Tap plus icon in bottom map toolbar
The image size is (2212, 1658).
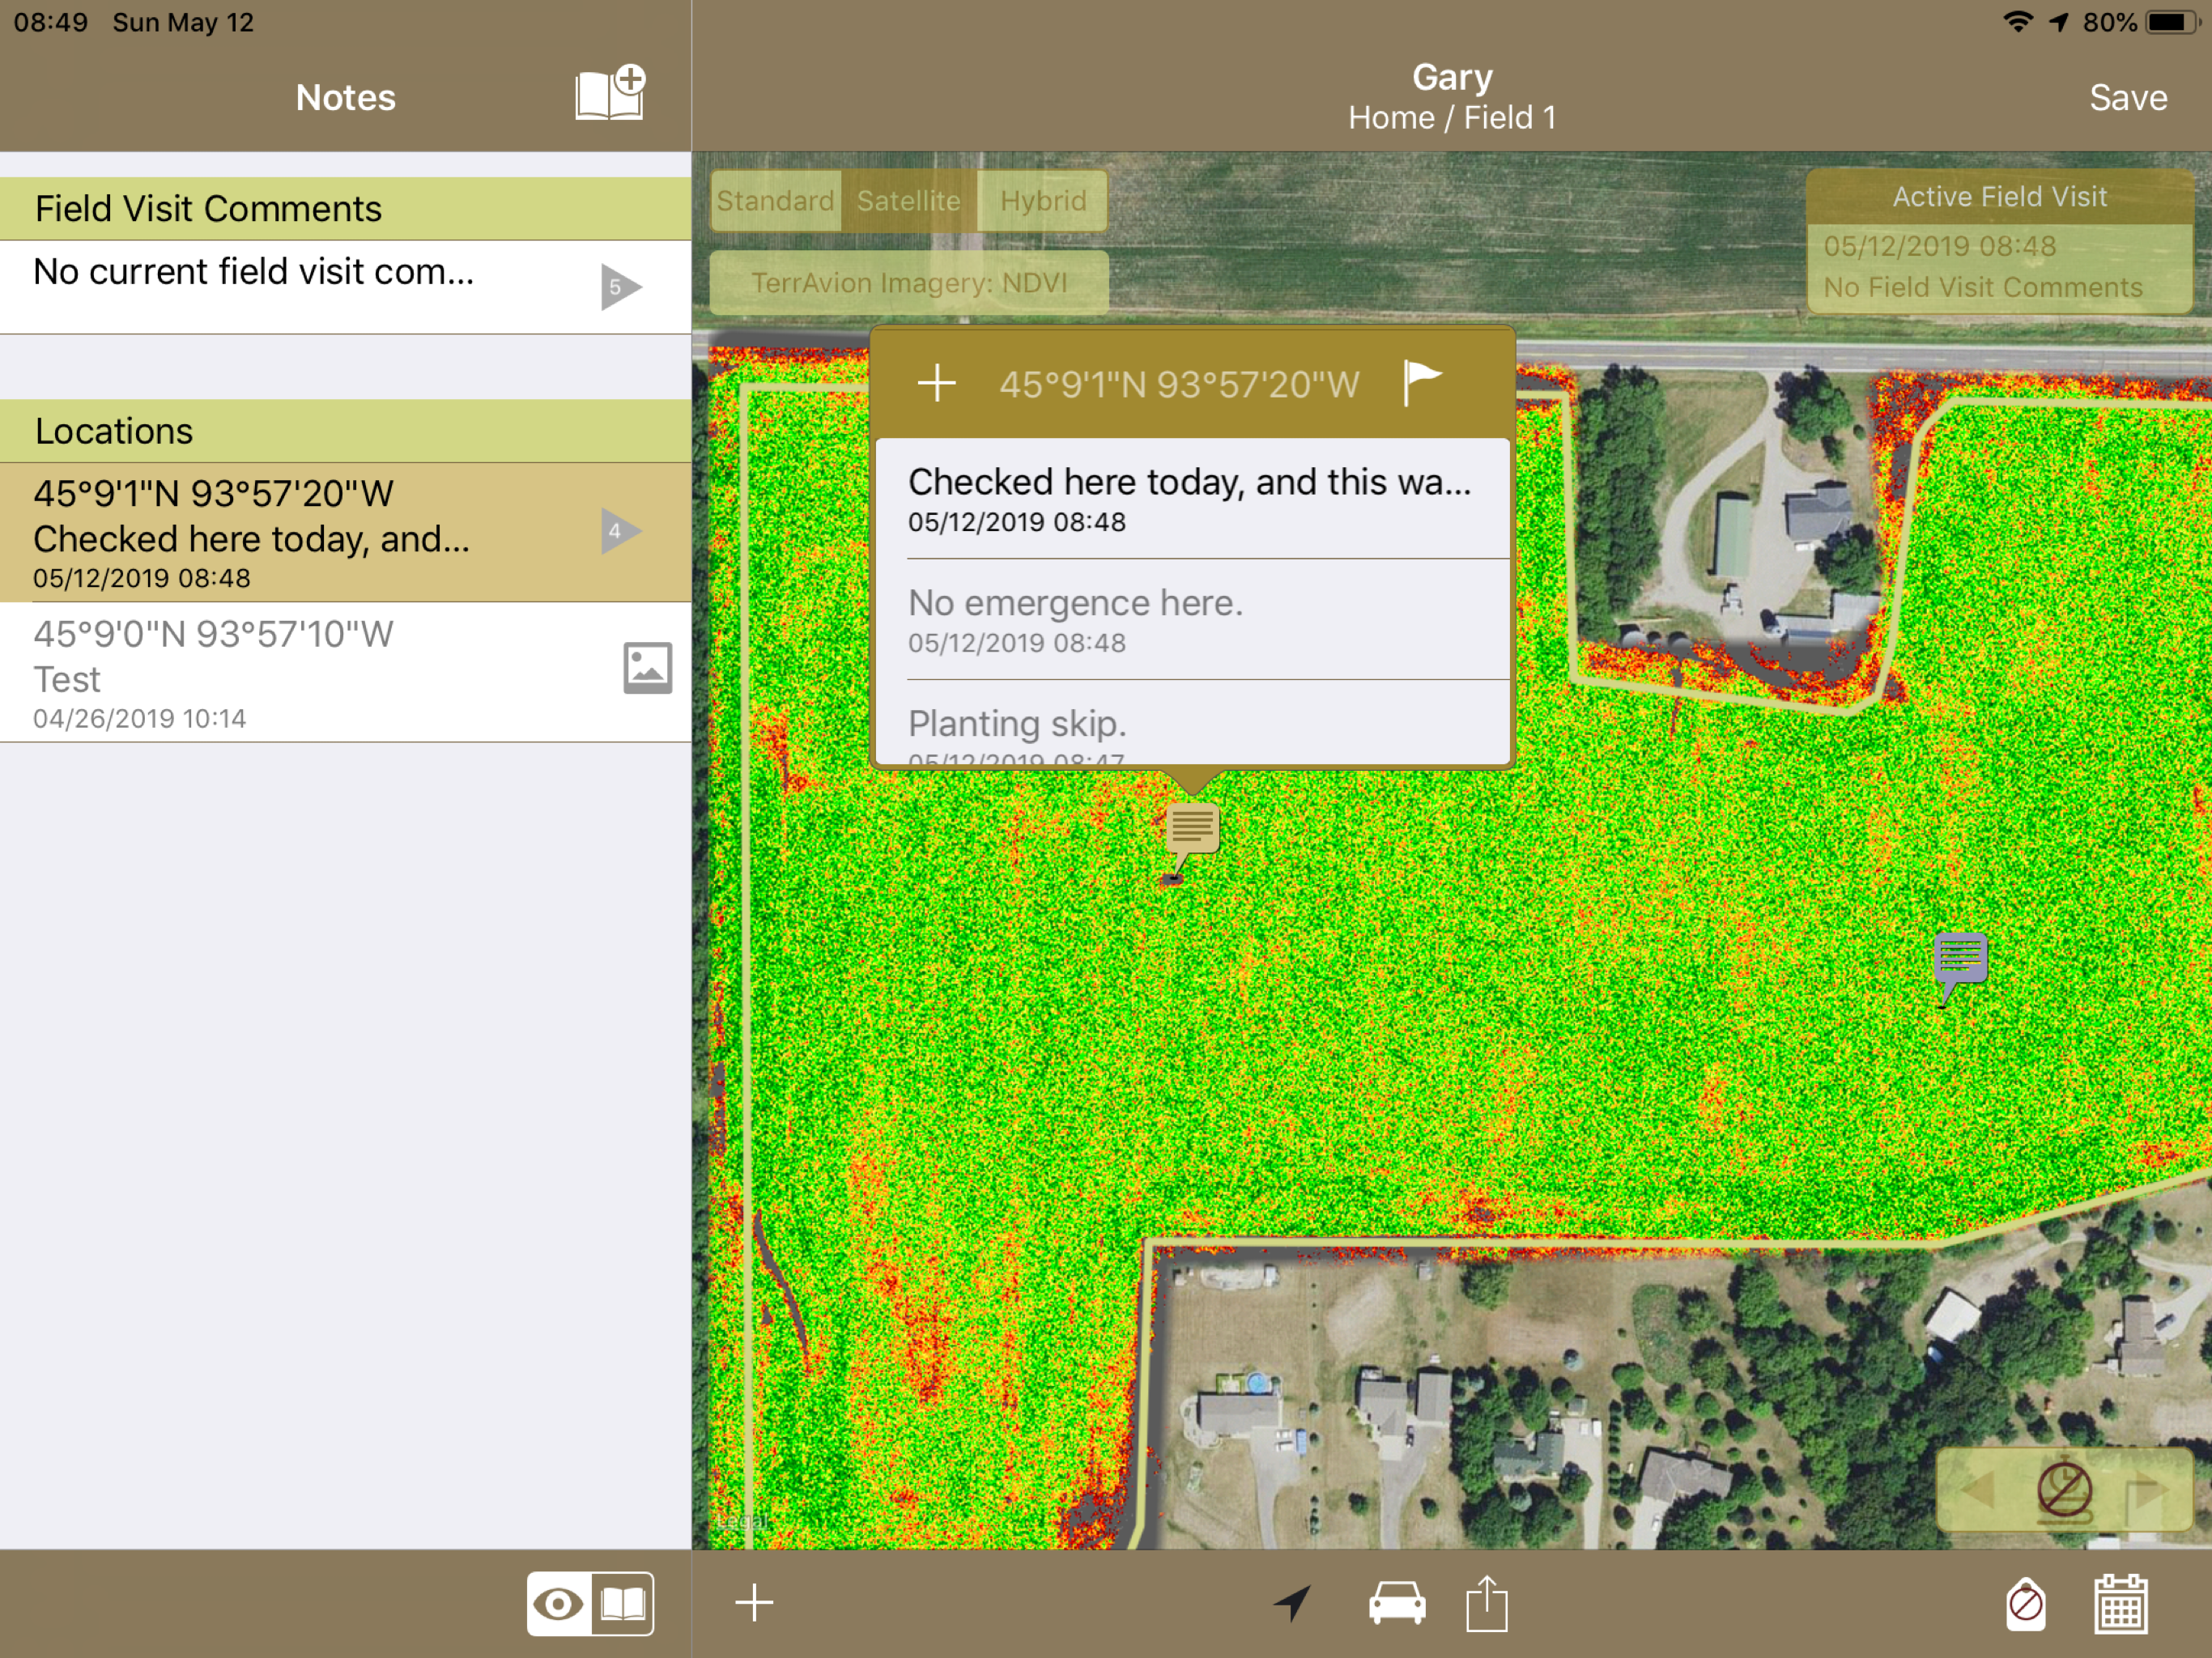click(754, 1602)
